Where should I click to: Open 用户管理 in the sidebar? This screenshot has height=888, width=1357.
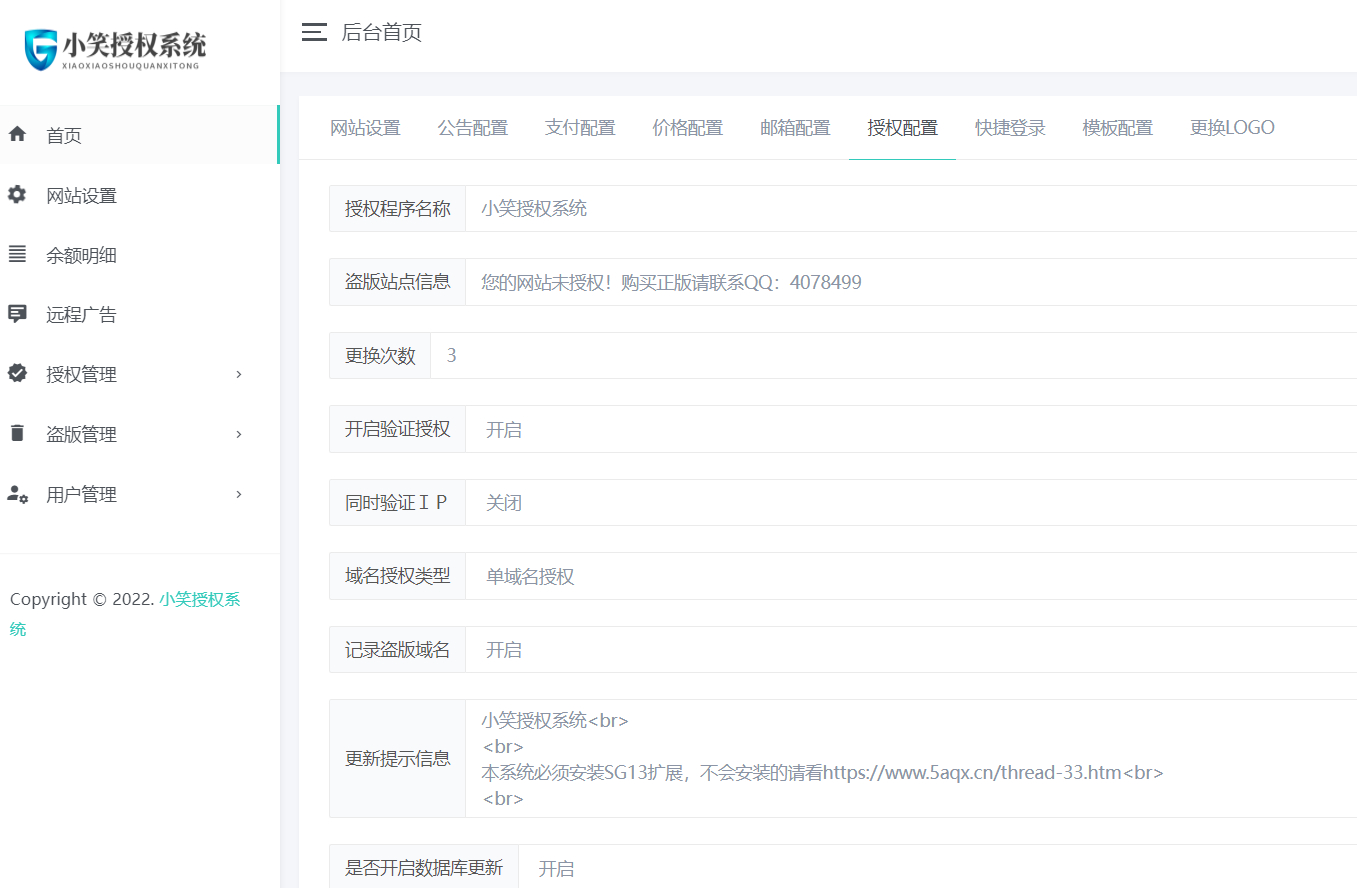139,495
